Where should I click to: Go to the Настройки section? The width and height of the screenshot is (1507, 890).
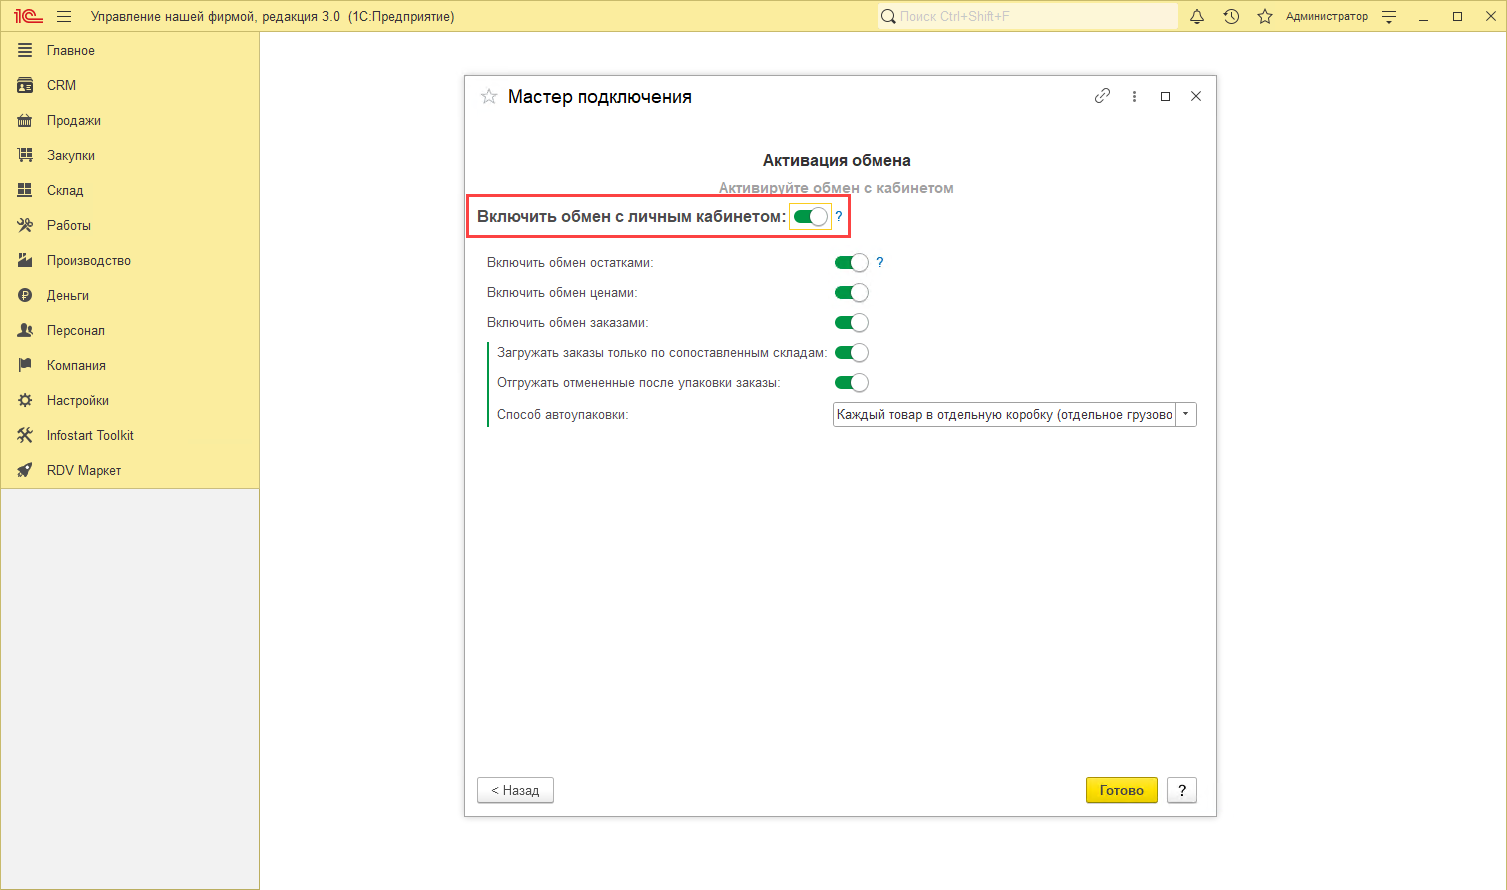click(77, 401)
